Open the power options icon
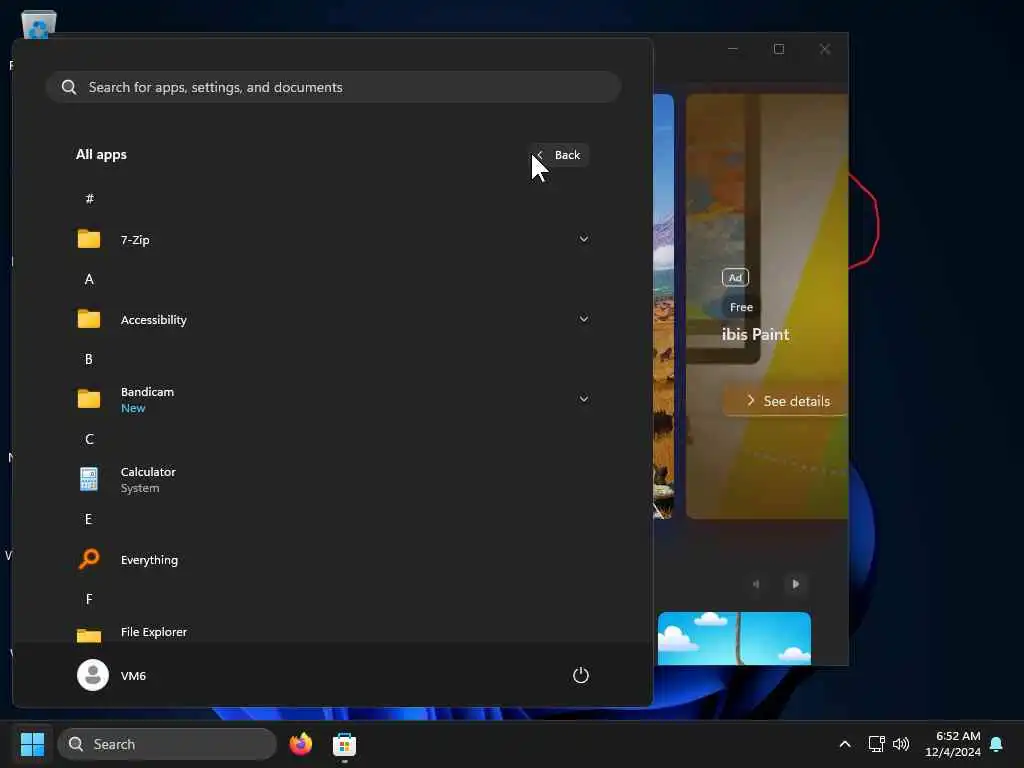 coord(581,675)
